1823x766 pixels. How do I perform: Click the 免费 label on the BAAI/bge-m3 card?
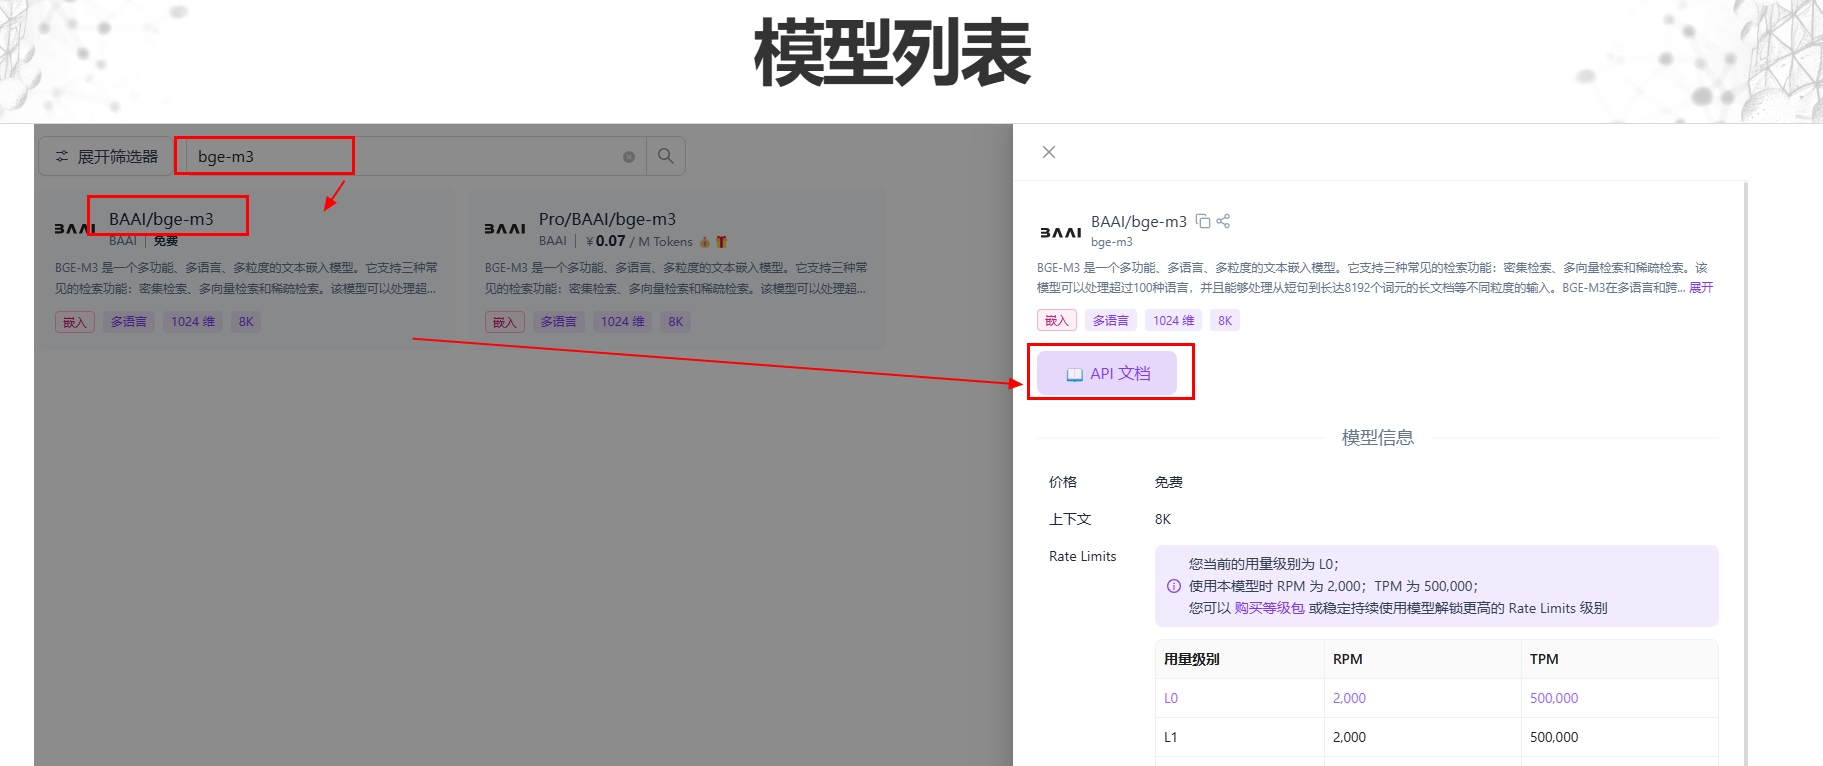[x=165, y=241]
